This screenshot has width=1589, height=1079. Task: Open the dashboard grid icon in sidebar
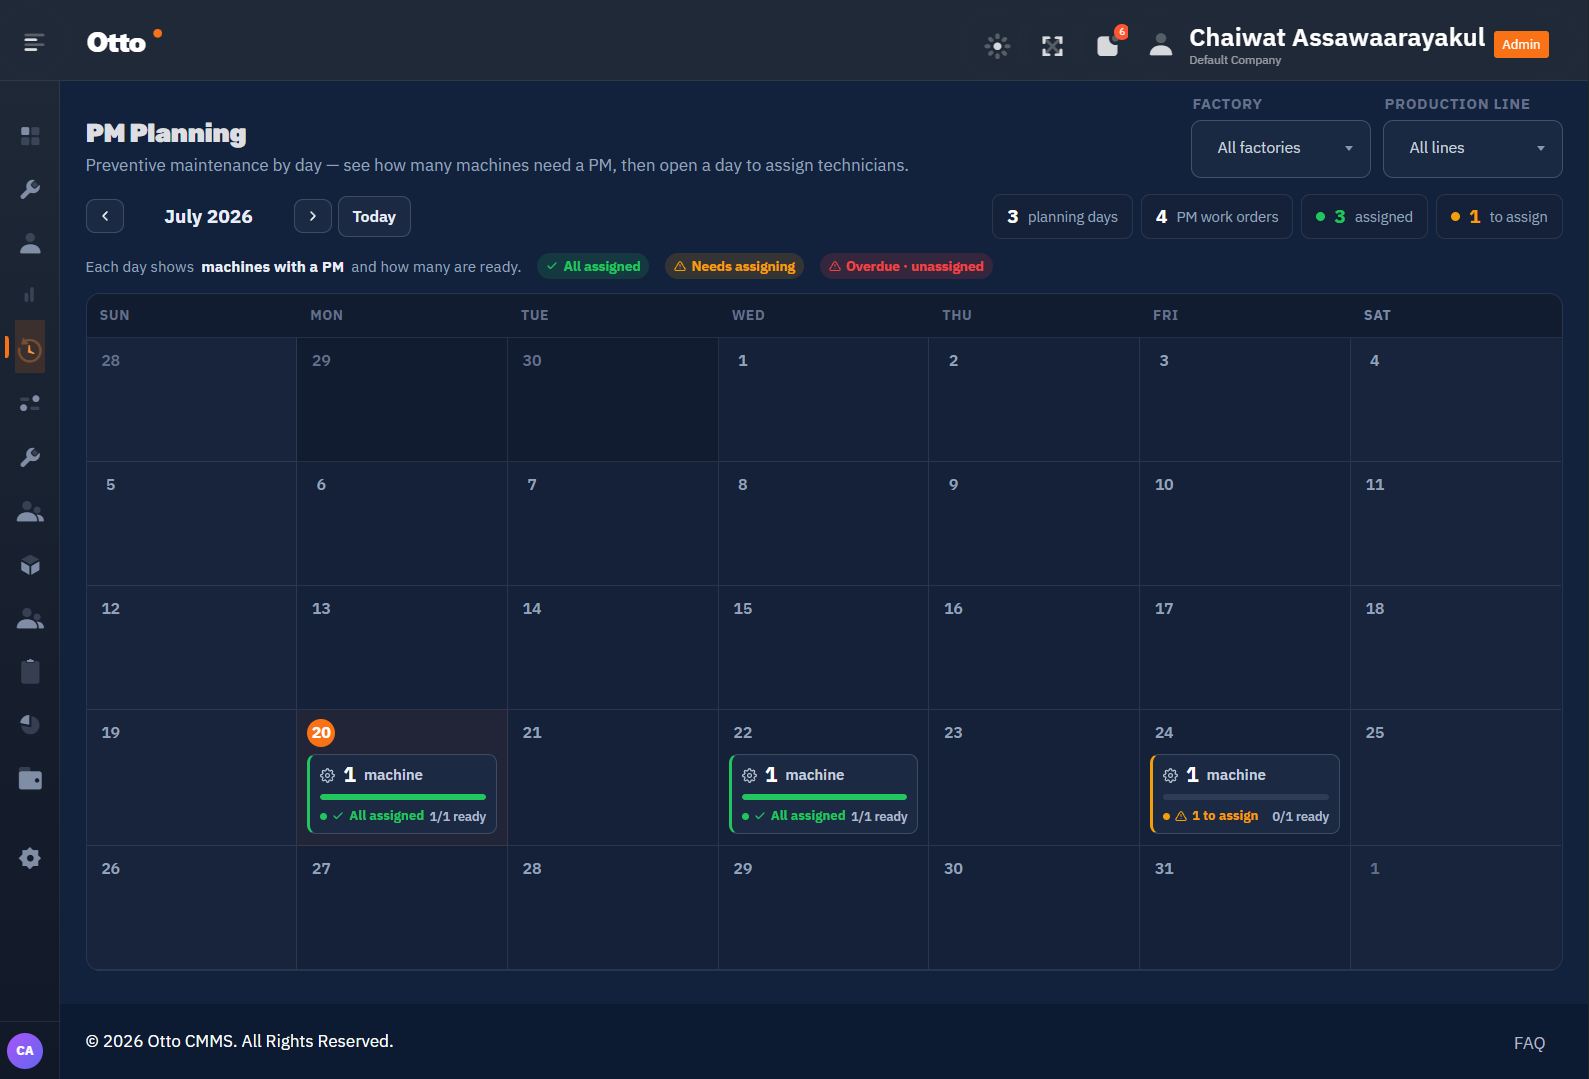pos(30,136)
